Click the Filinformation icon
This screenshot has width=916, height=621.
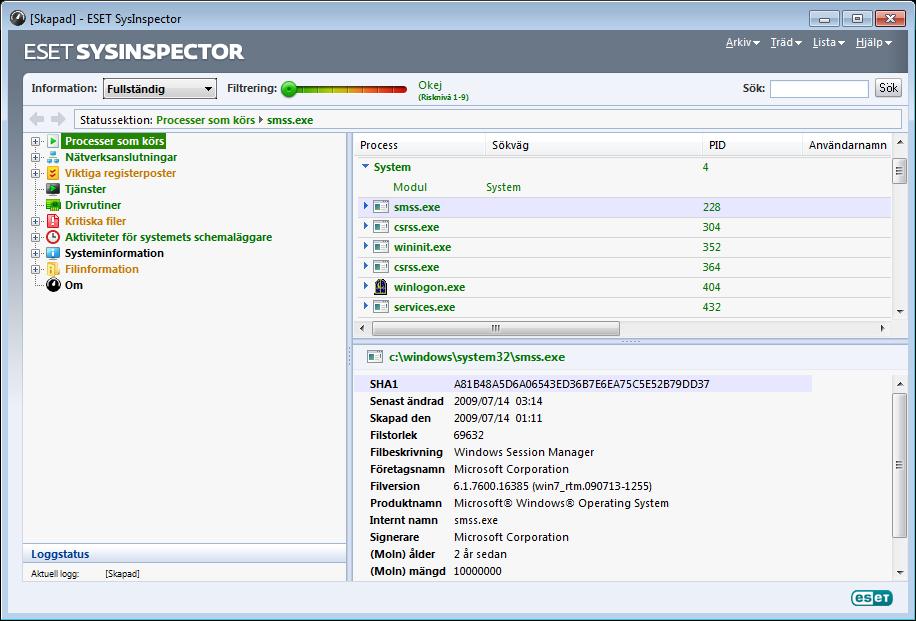[53, 269]
